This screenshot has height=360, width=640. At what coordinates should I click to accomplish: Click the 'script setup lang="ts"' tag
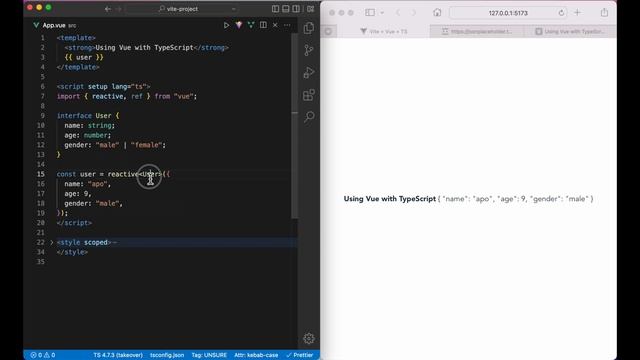[103, 87]
